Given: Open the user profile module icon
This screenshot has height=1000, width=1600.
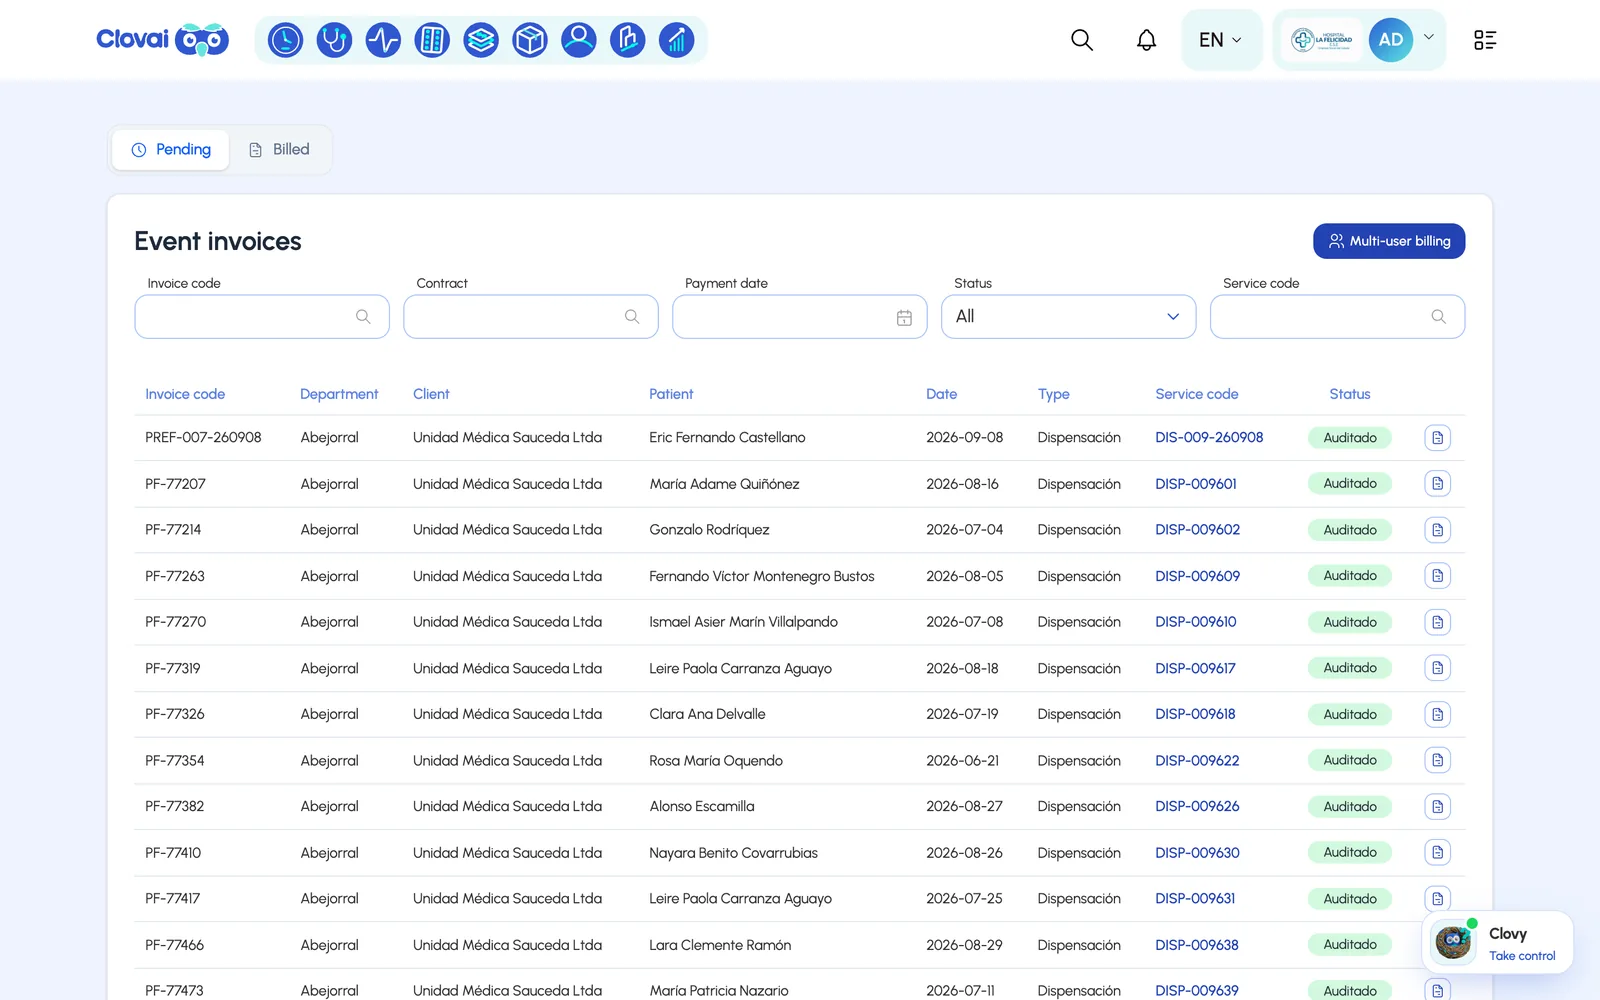Looking at the screenshot, I should pyautogui.click(x=579, y=40).
